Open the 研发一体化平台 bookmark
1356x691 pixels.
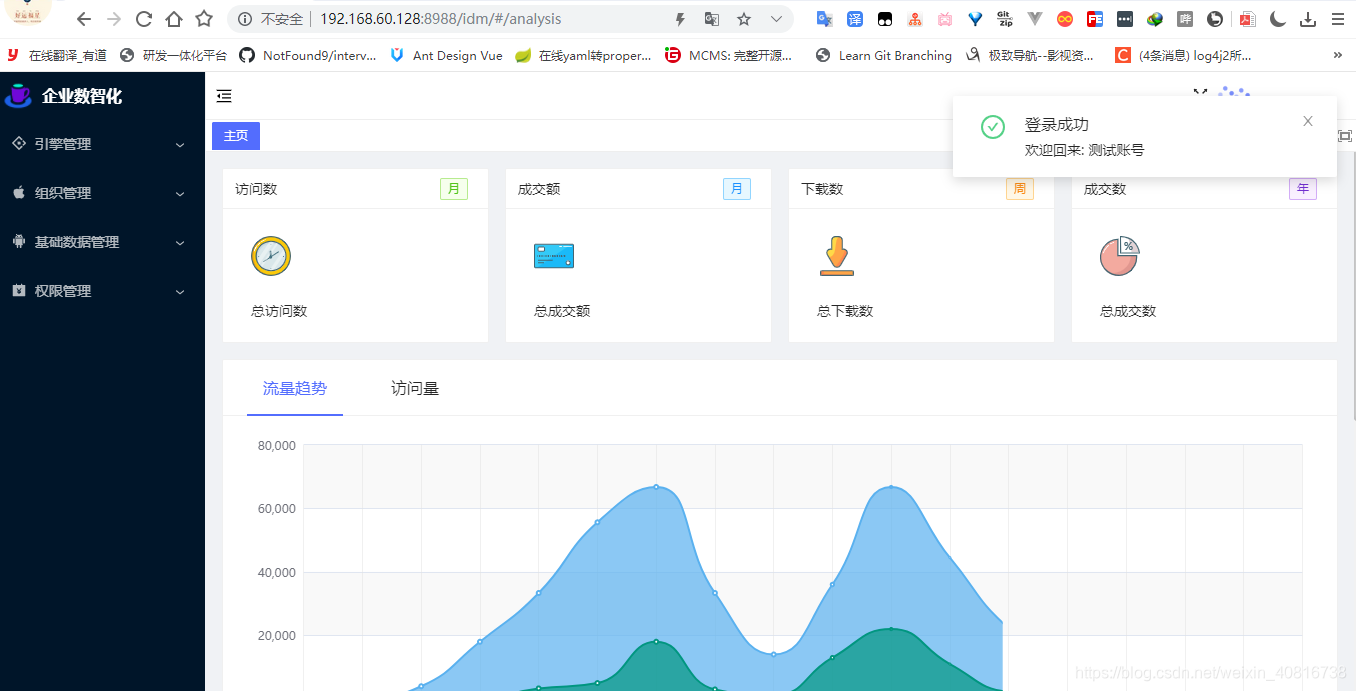click(x=173, y=56)
